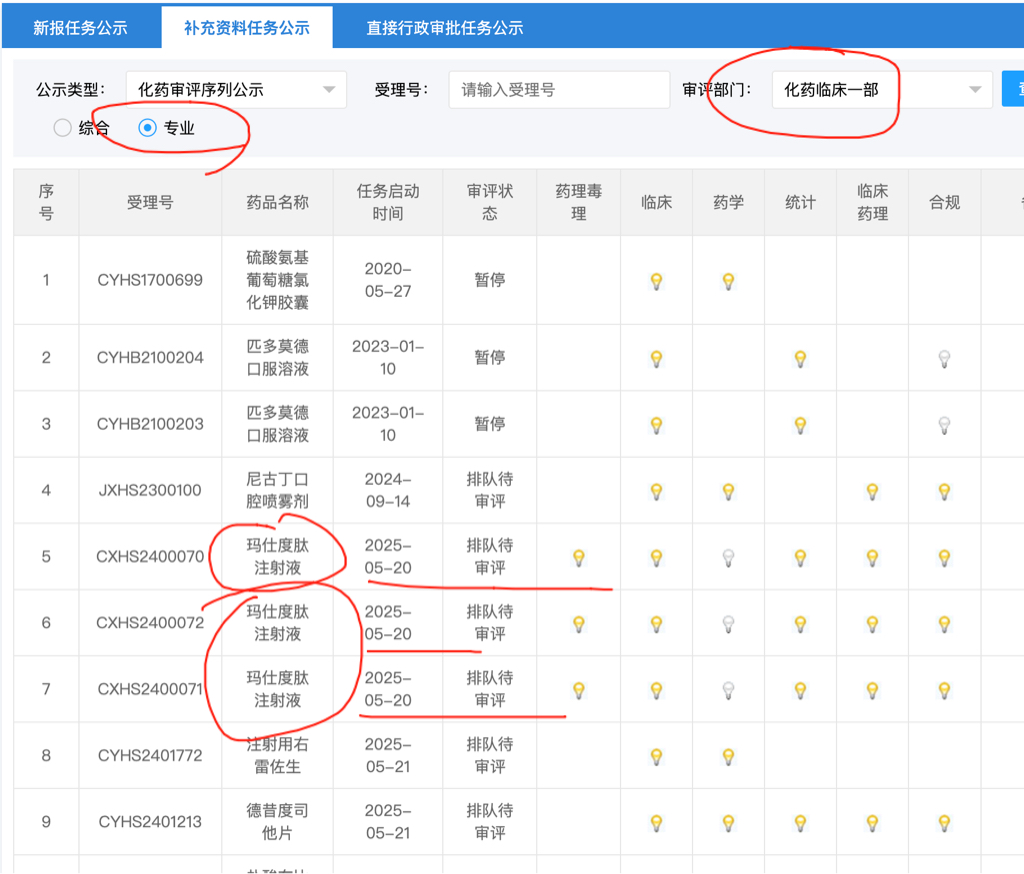
Task: Click 暂停 status for CYHS1700699
Action: [x=490, y=280]
